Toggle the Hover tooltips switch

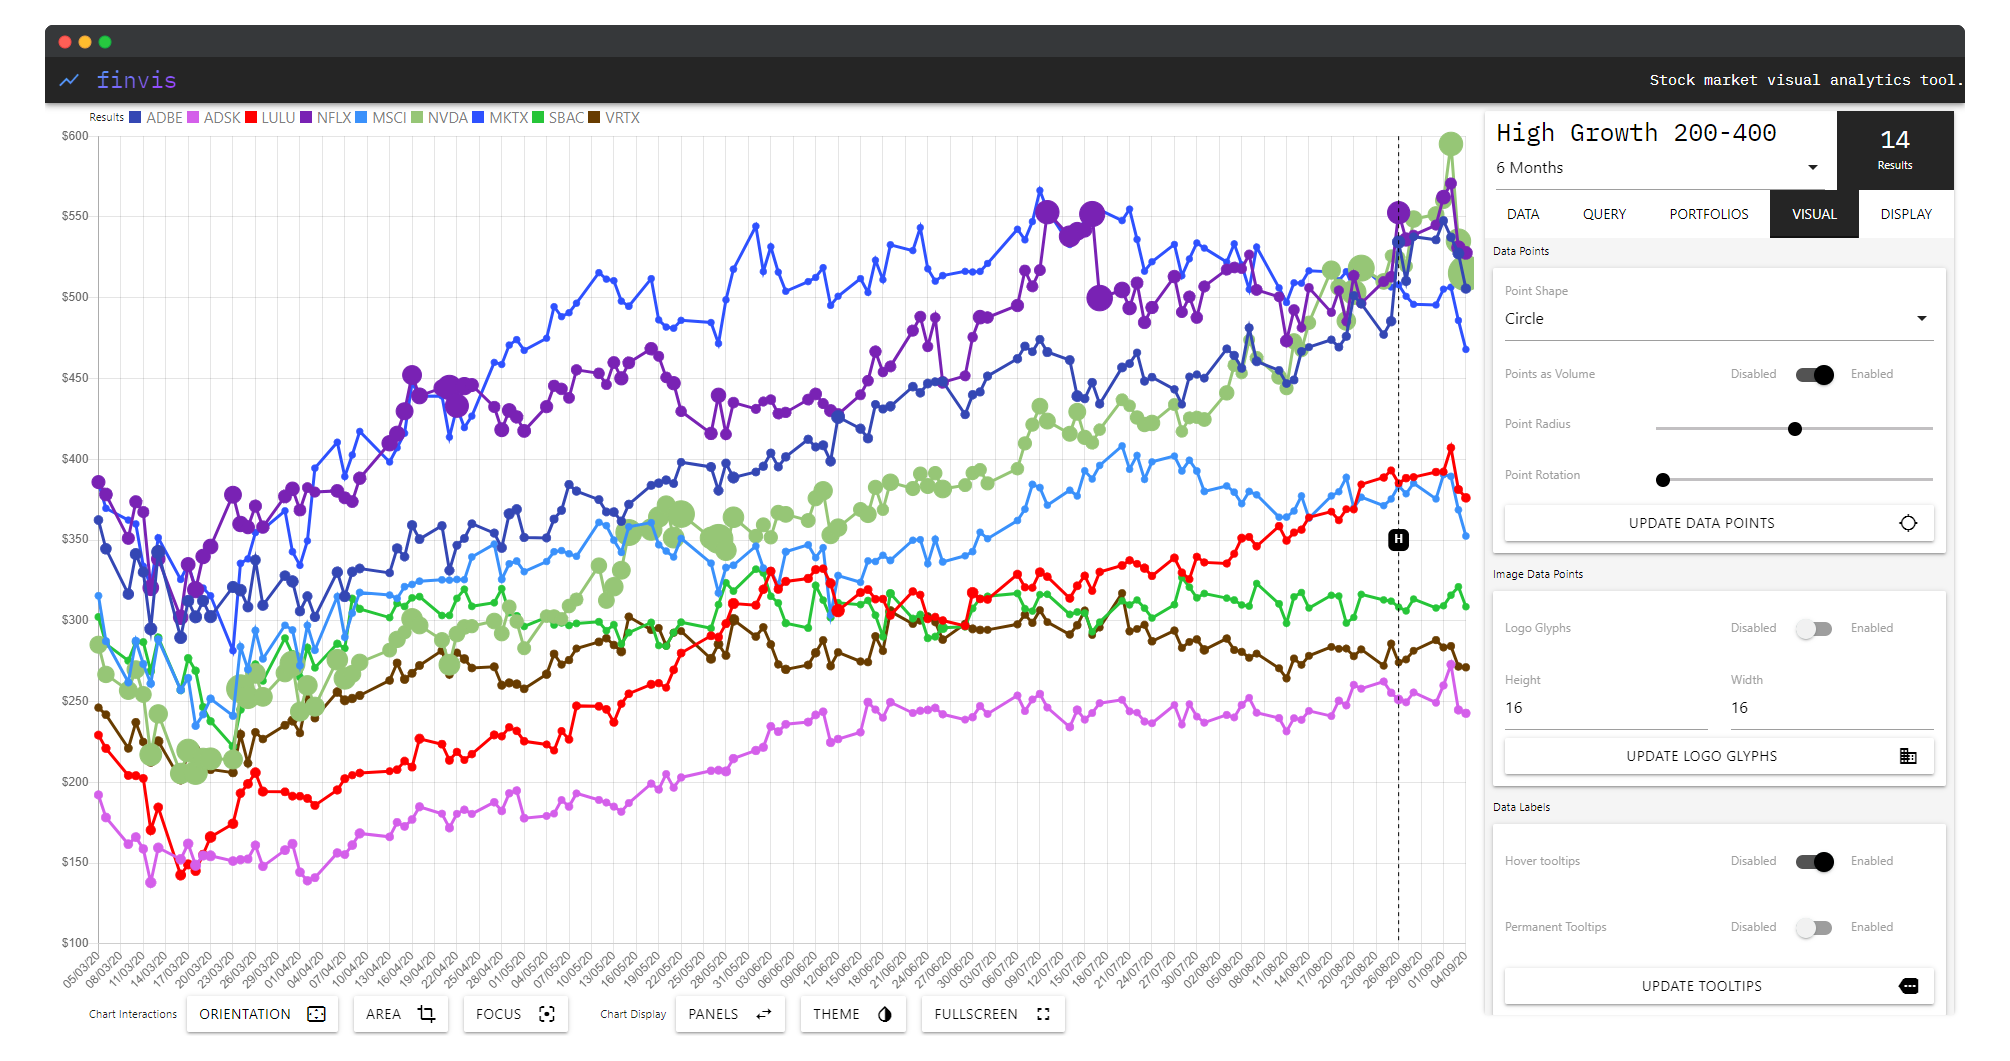tap(1814, 862)
